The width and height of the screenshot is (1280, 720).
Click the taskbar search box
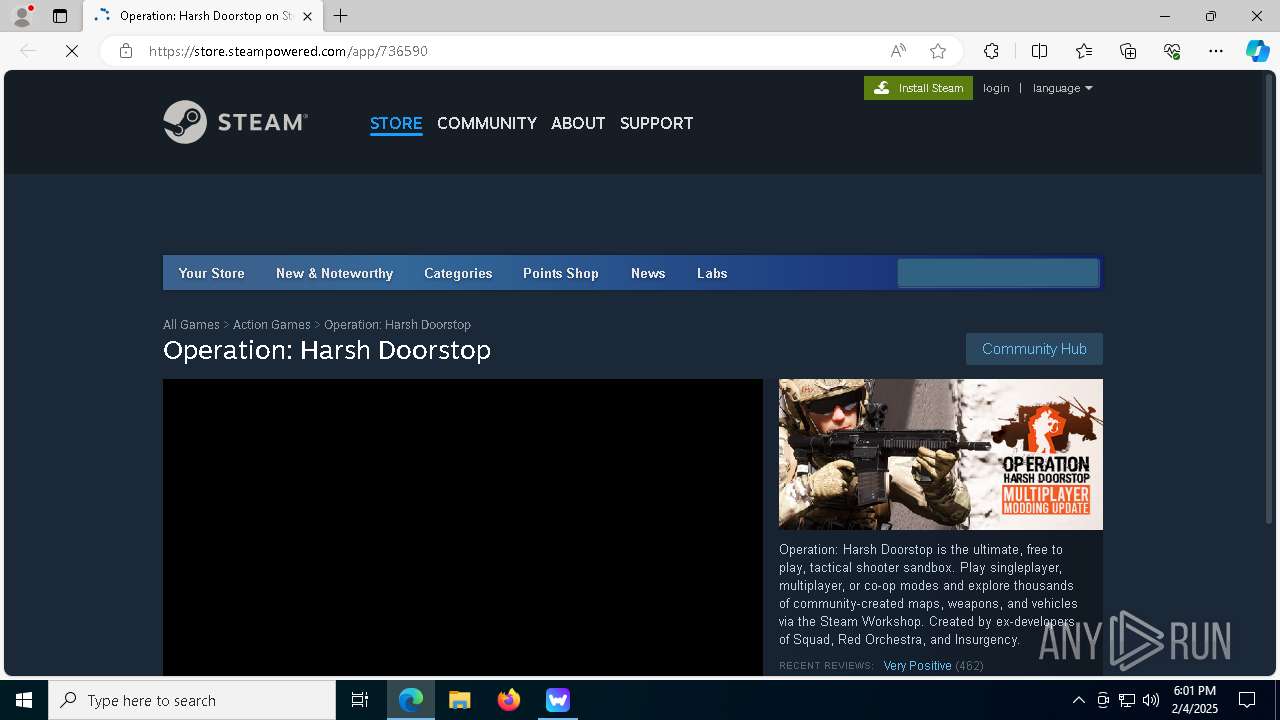click(192, 700)
